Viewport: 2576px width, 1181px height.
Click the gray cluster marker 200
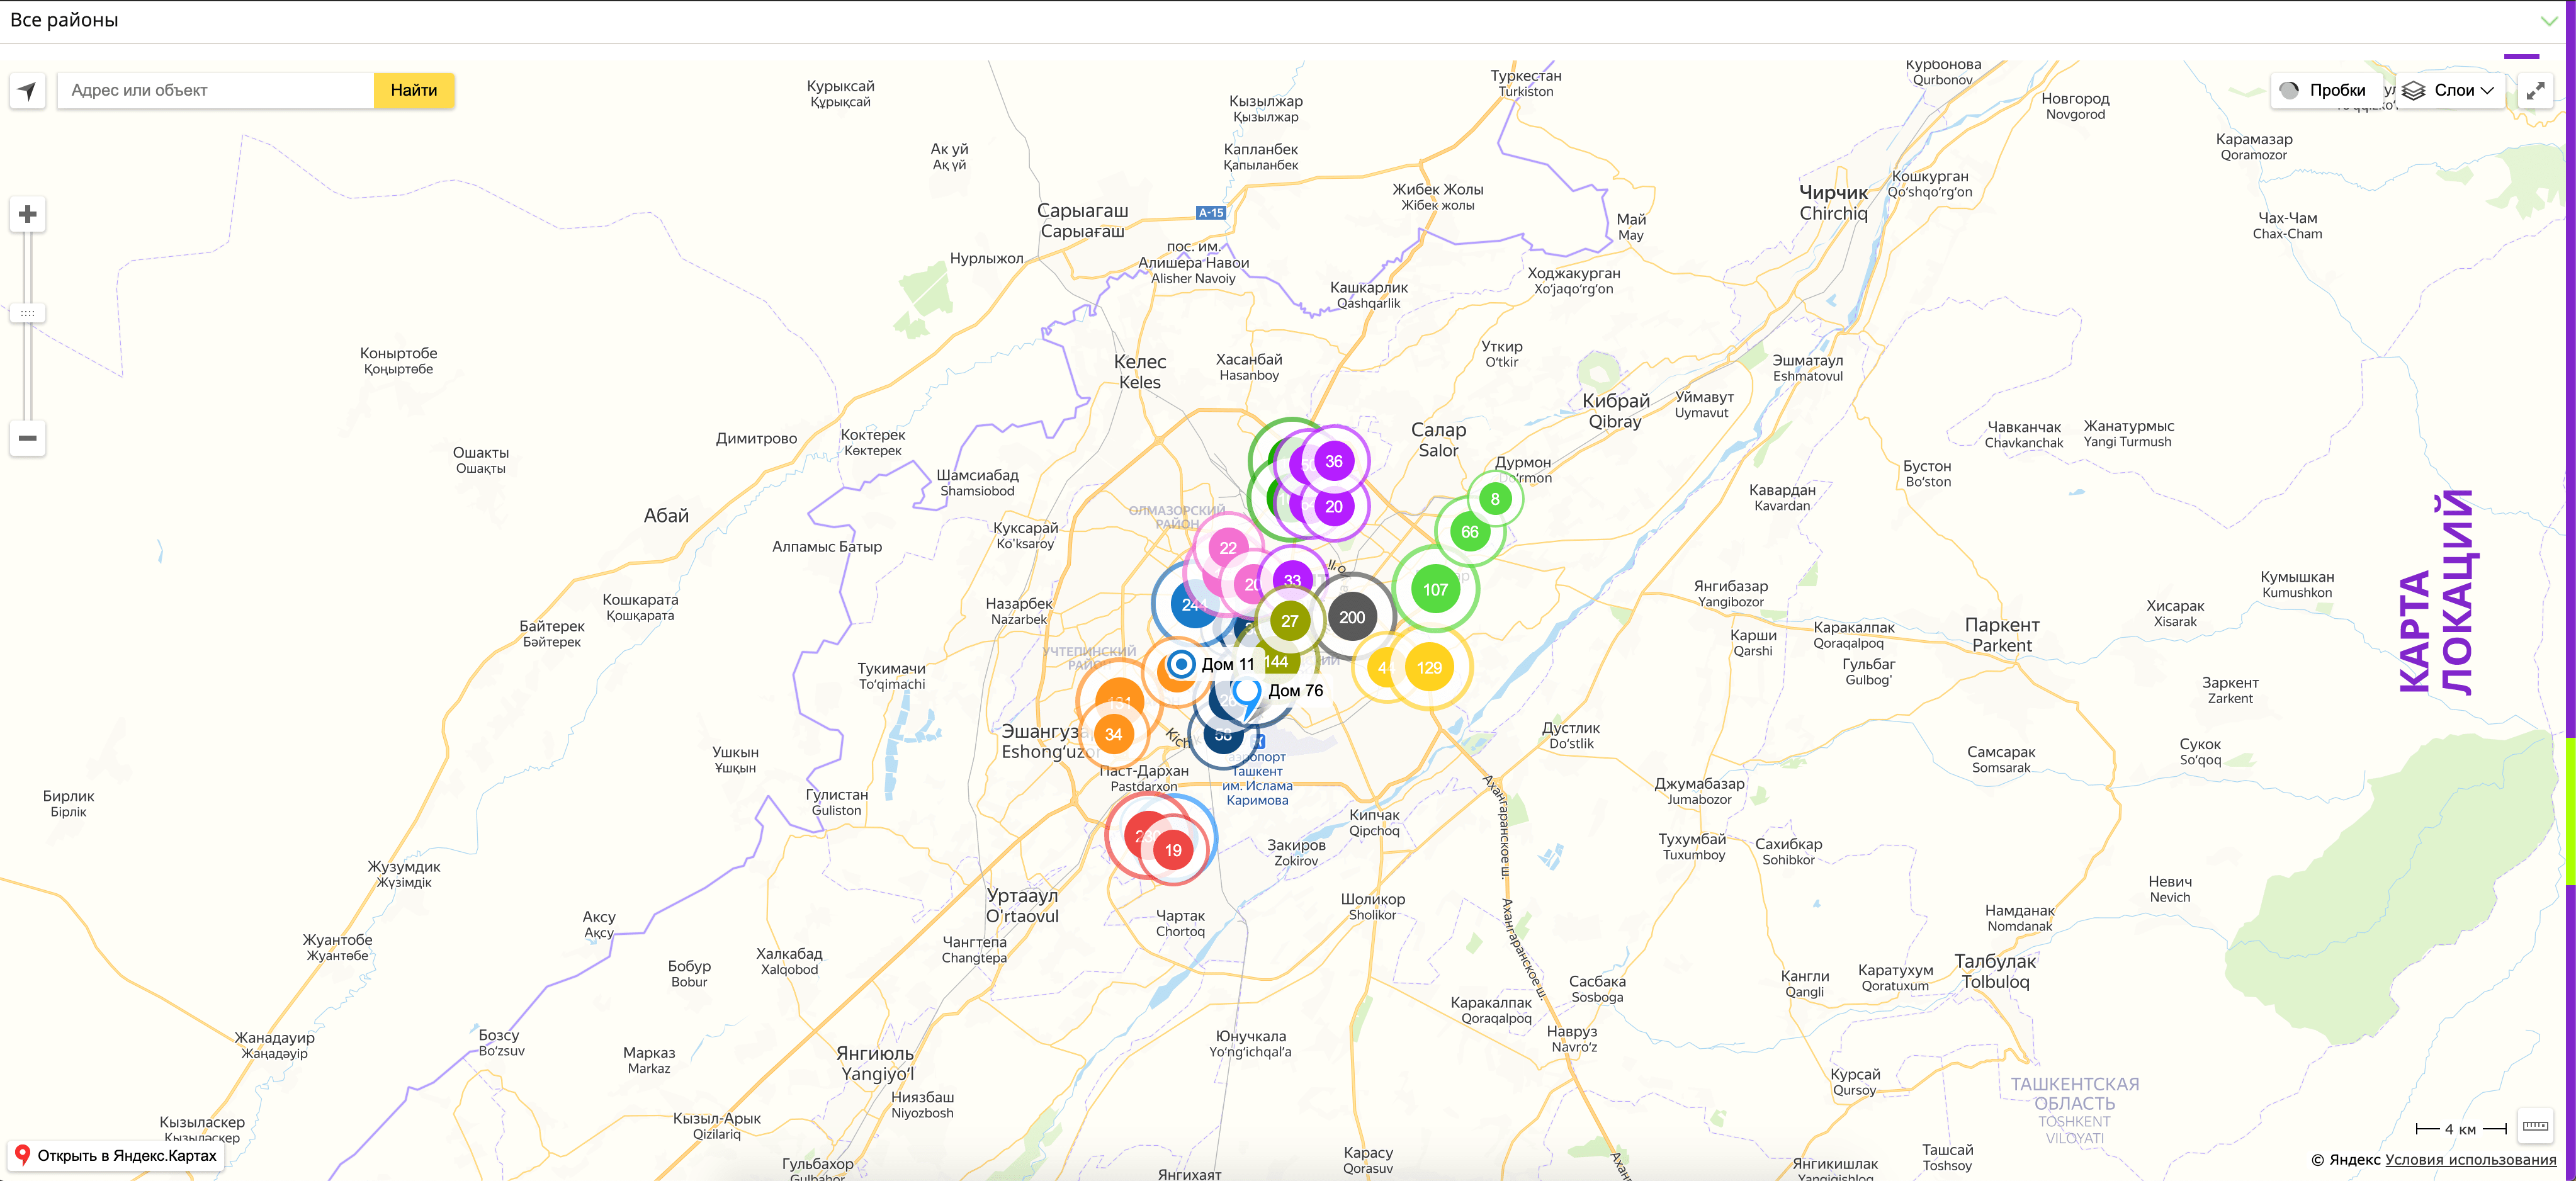[x=1352, y=617]
